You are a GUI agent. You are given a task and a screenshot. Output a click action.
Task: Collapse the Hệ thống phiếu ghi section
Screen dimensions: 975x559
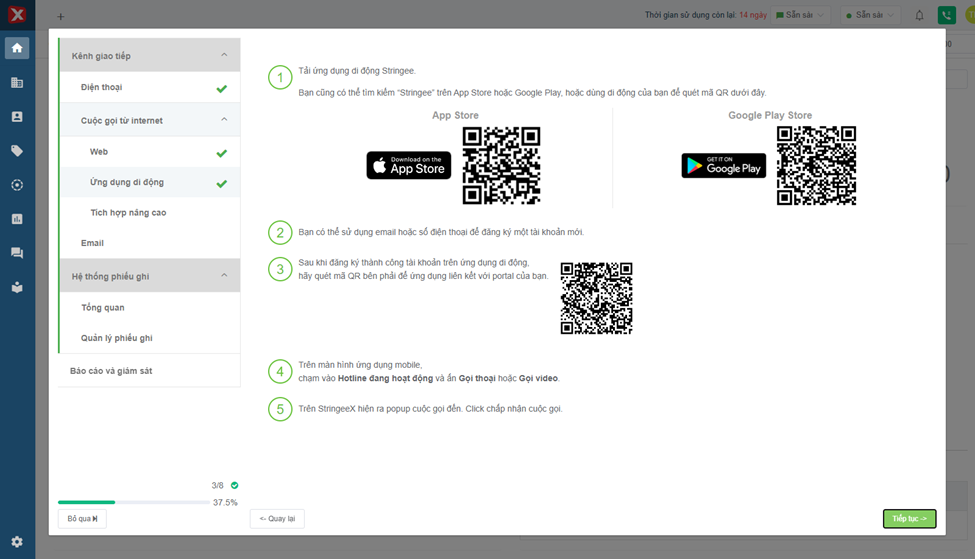224,276
